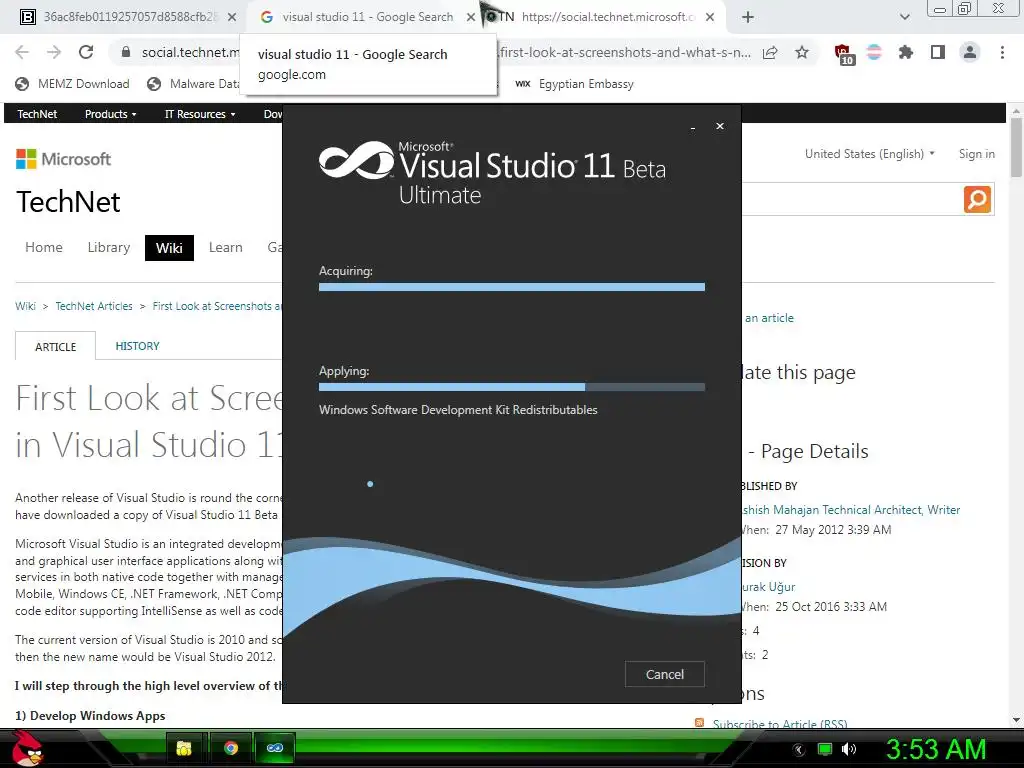Click the green network tray icon
The height and width of the screenshot is (768, 1024).
click(x=825, y=749)
